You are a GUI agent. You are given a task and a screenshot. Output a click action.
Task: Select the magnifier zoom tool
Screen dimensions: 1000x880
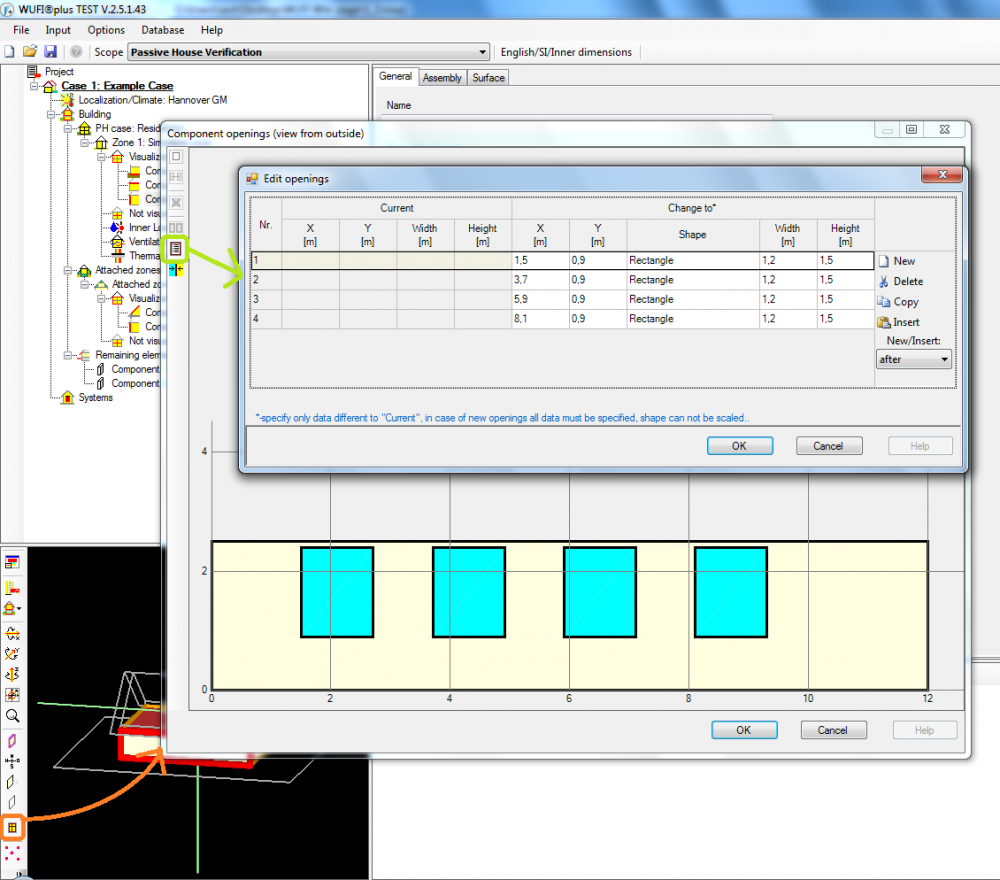pyautogui.click(x=13, y=716)
